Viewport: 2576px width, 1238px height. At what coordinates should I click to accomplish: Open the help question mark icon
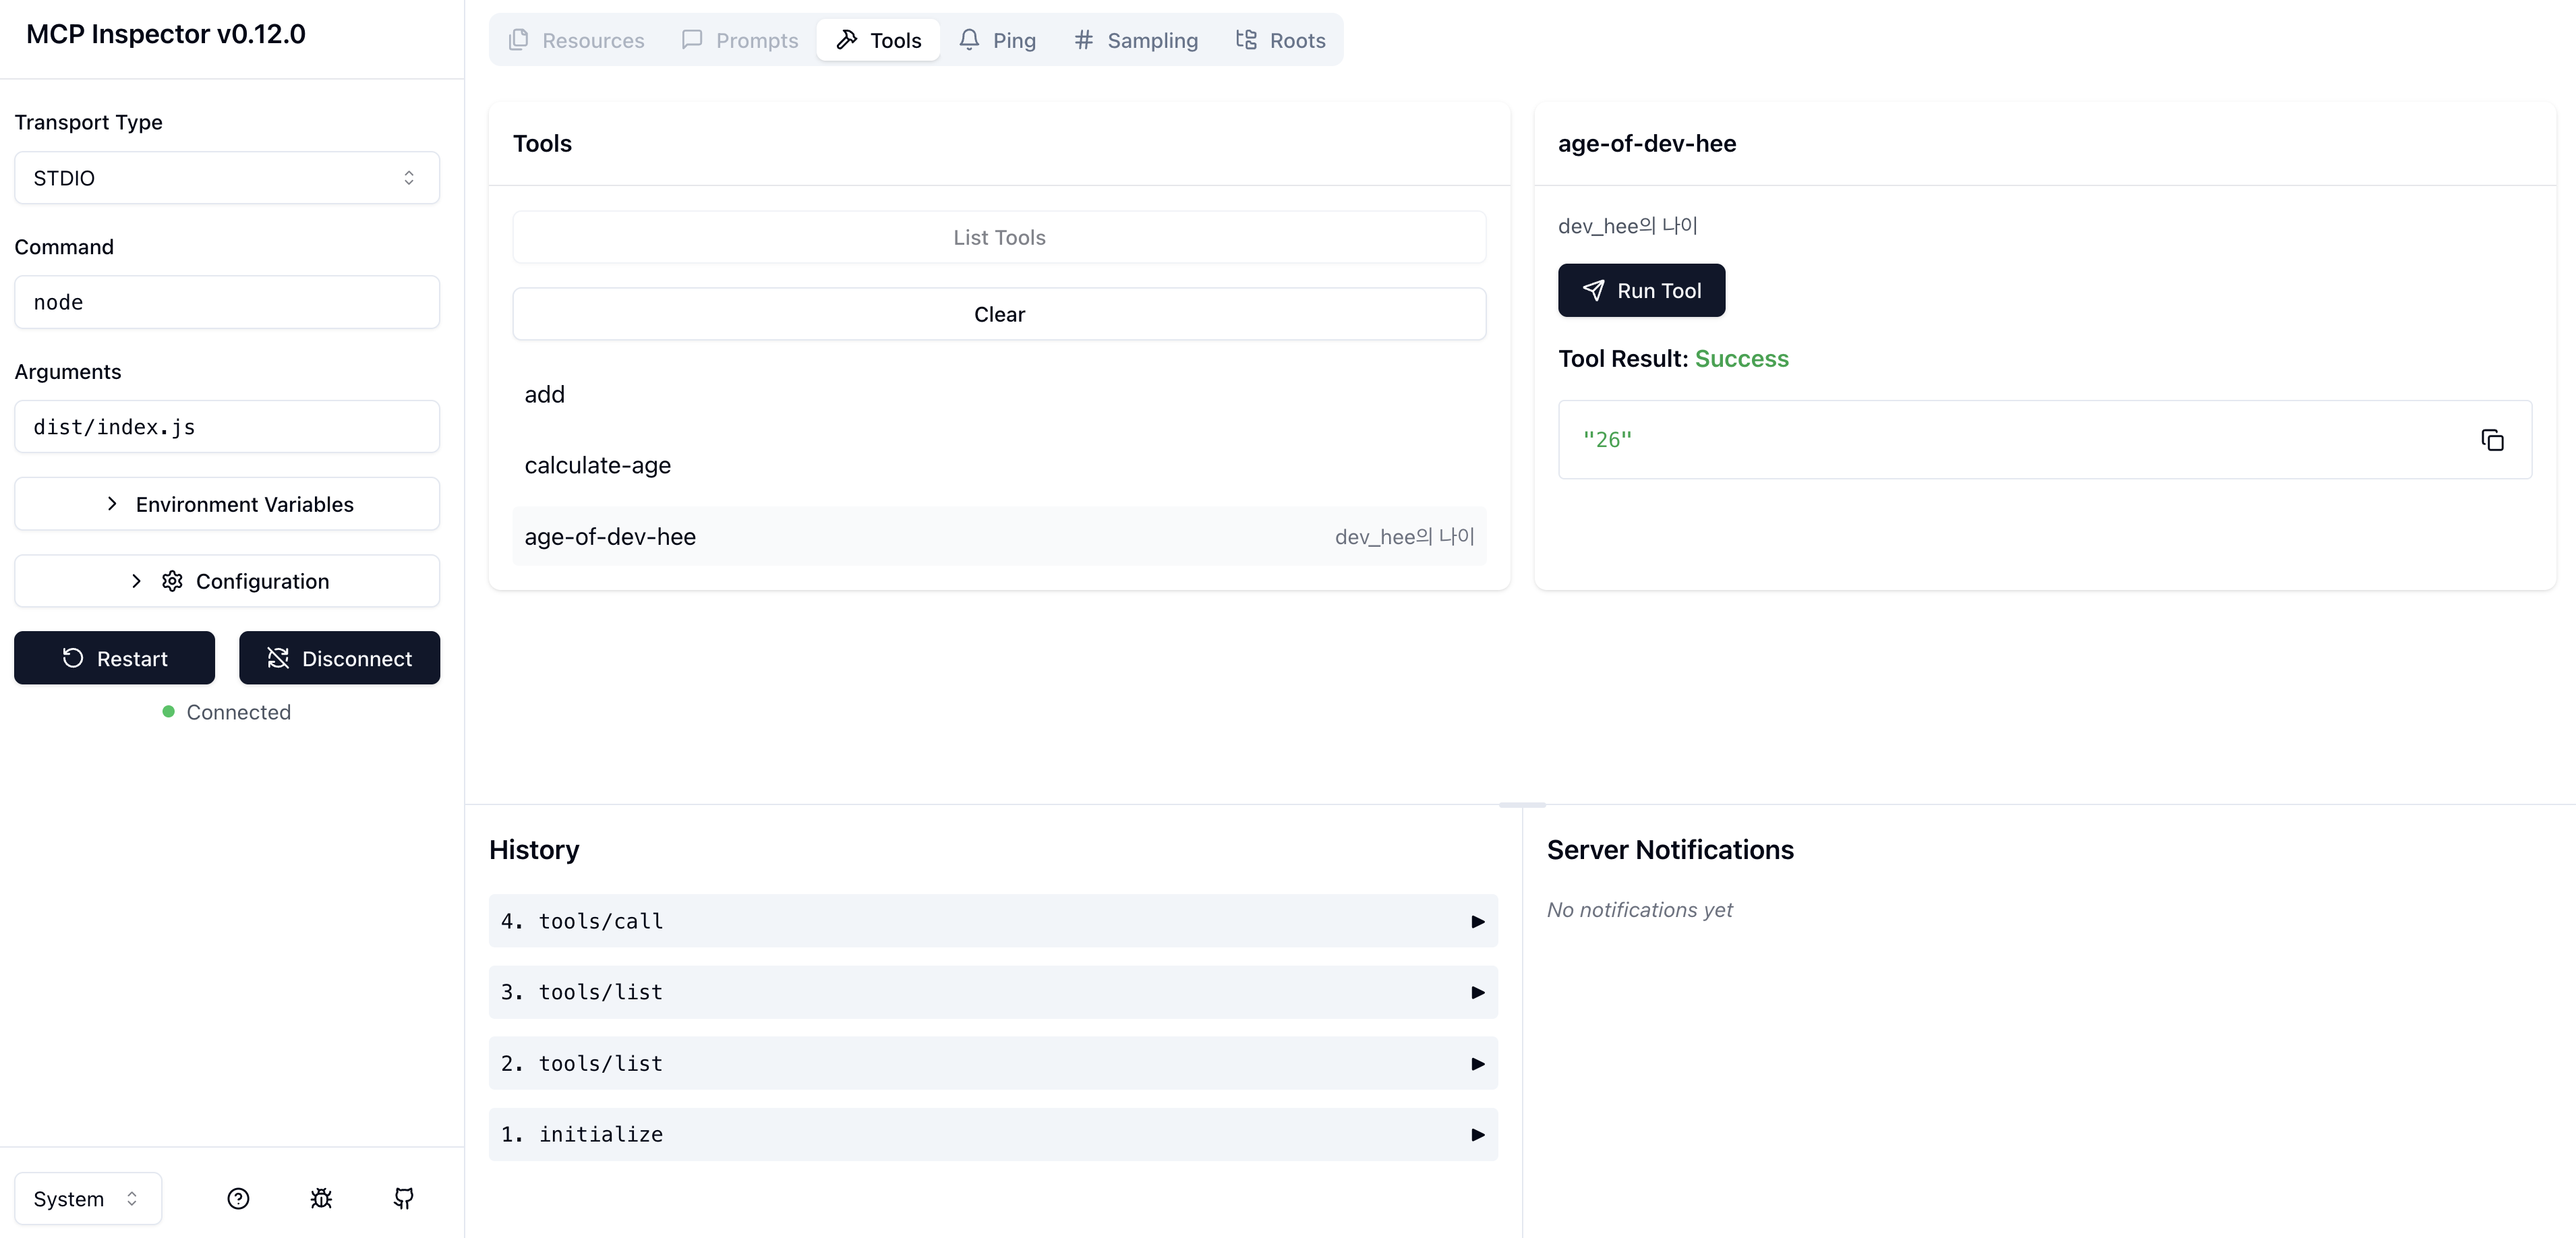click(x=238, y=1198)
